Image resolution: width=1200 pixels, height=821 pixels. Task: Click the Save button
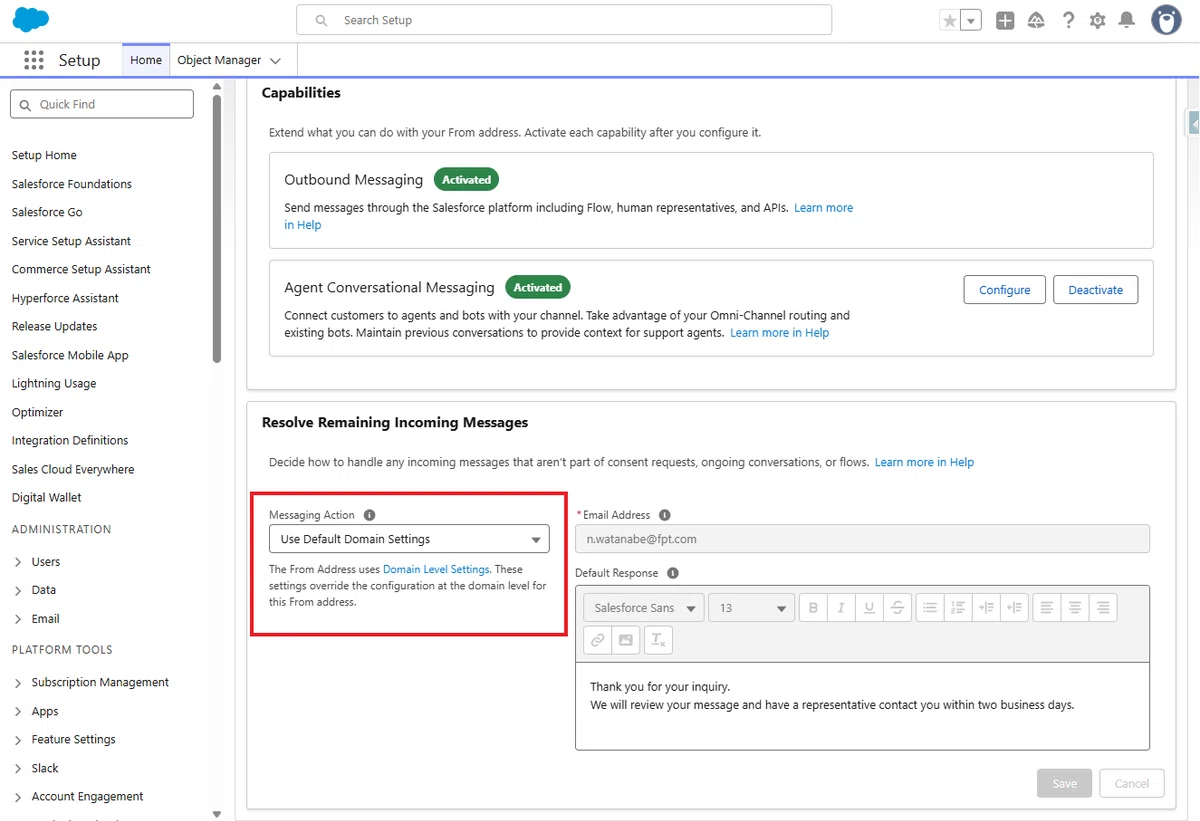[1065, 783]
